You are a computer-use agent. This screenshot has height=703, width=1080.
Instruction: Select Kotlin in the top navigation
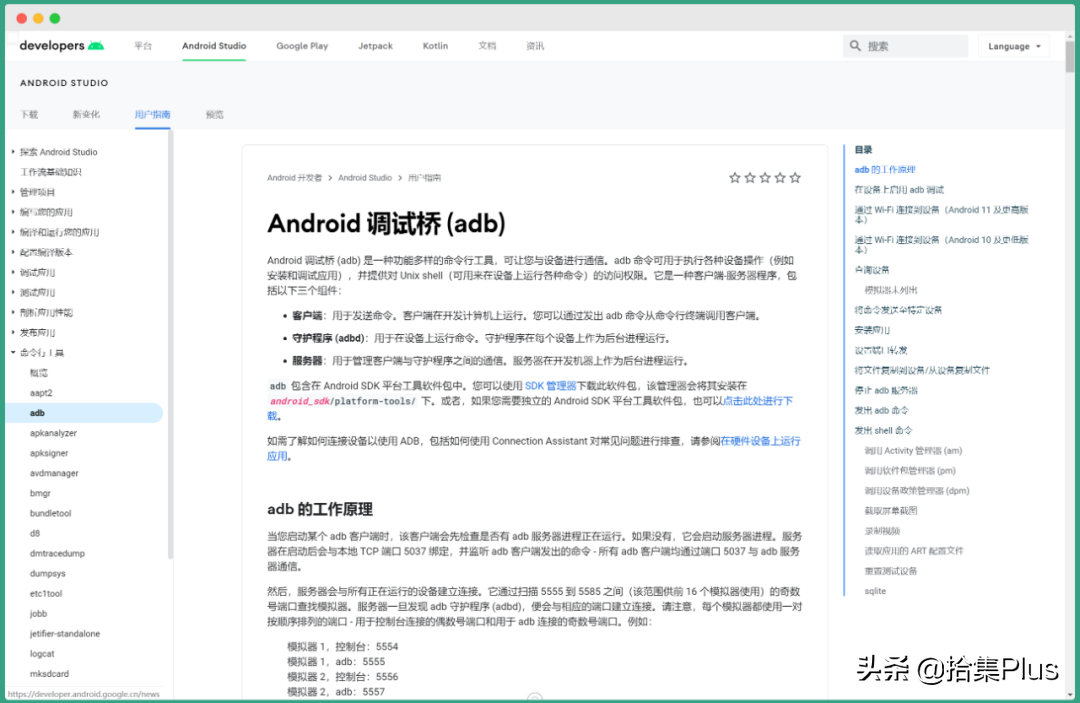pos(435,45)
